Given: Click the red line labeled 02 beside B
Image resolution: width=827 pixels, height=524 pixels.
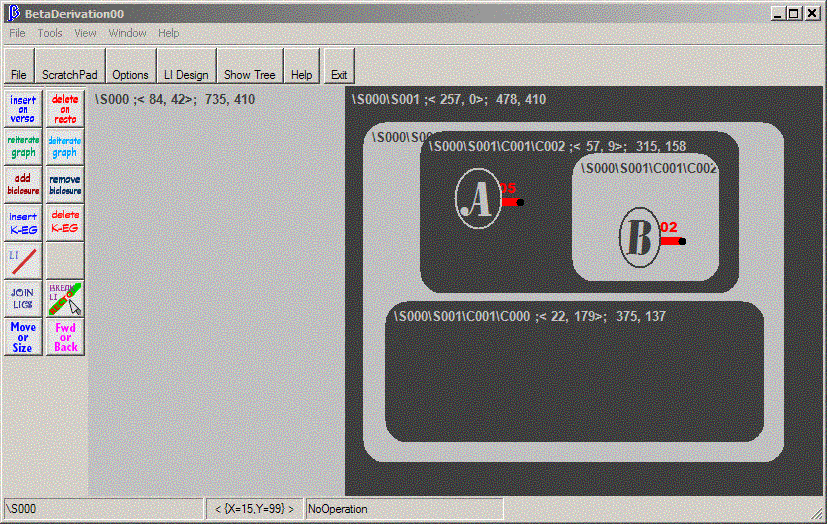Looking at the screenshot, I should click(x=669, y=241).
